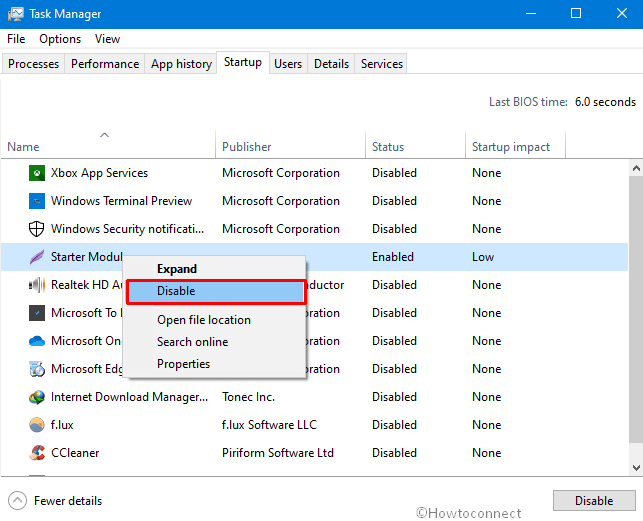Sort by the Name column header

(108, 144)
